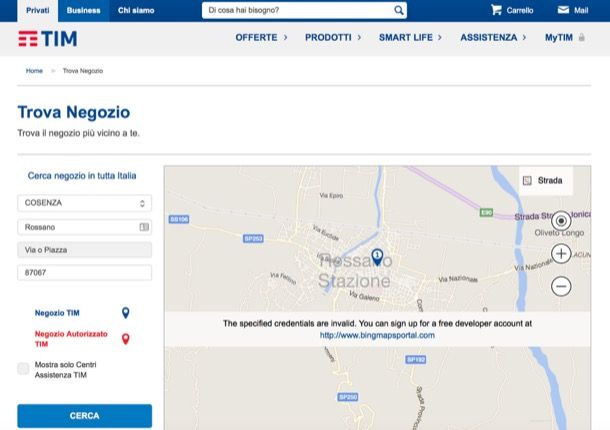Image resolution: width=610 pixels, height=430 pixels.
Task: Switch to the Business tab
Action: [x=83, y=11]
